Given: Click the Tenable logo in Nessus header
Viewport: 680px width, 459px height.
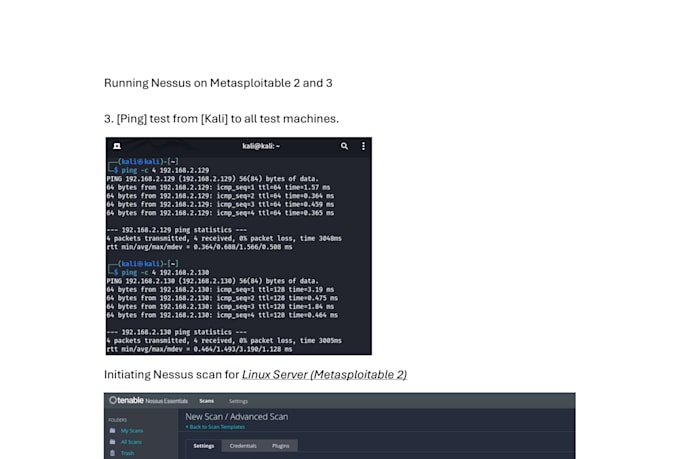Looking at the screenshot, I should click(x=126, y=400).
